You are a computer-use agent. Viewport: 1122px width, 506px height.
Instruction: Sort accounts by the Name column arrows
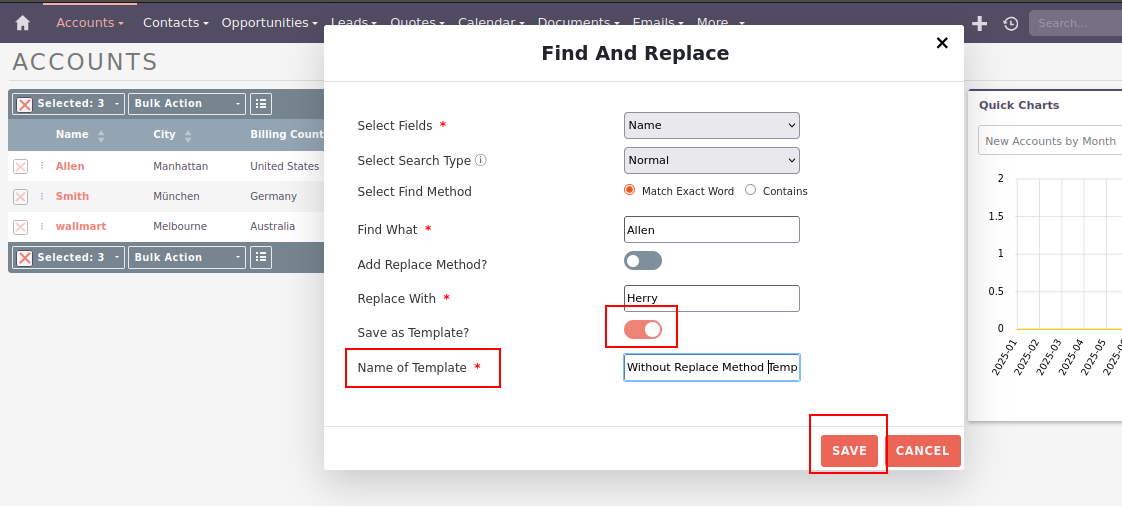point(101,135)
